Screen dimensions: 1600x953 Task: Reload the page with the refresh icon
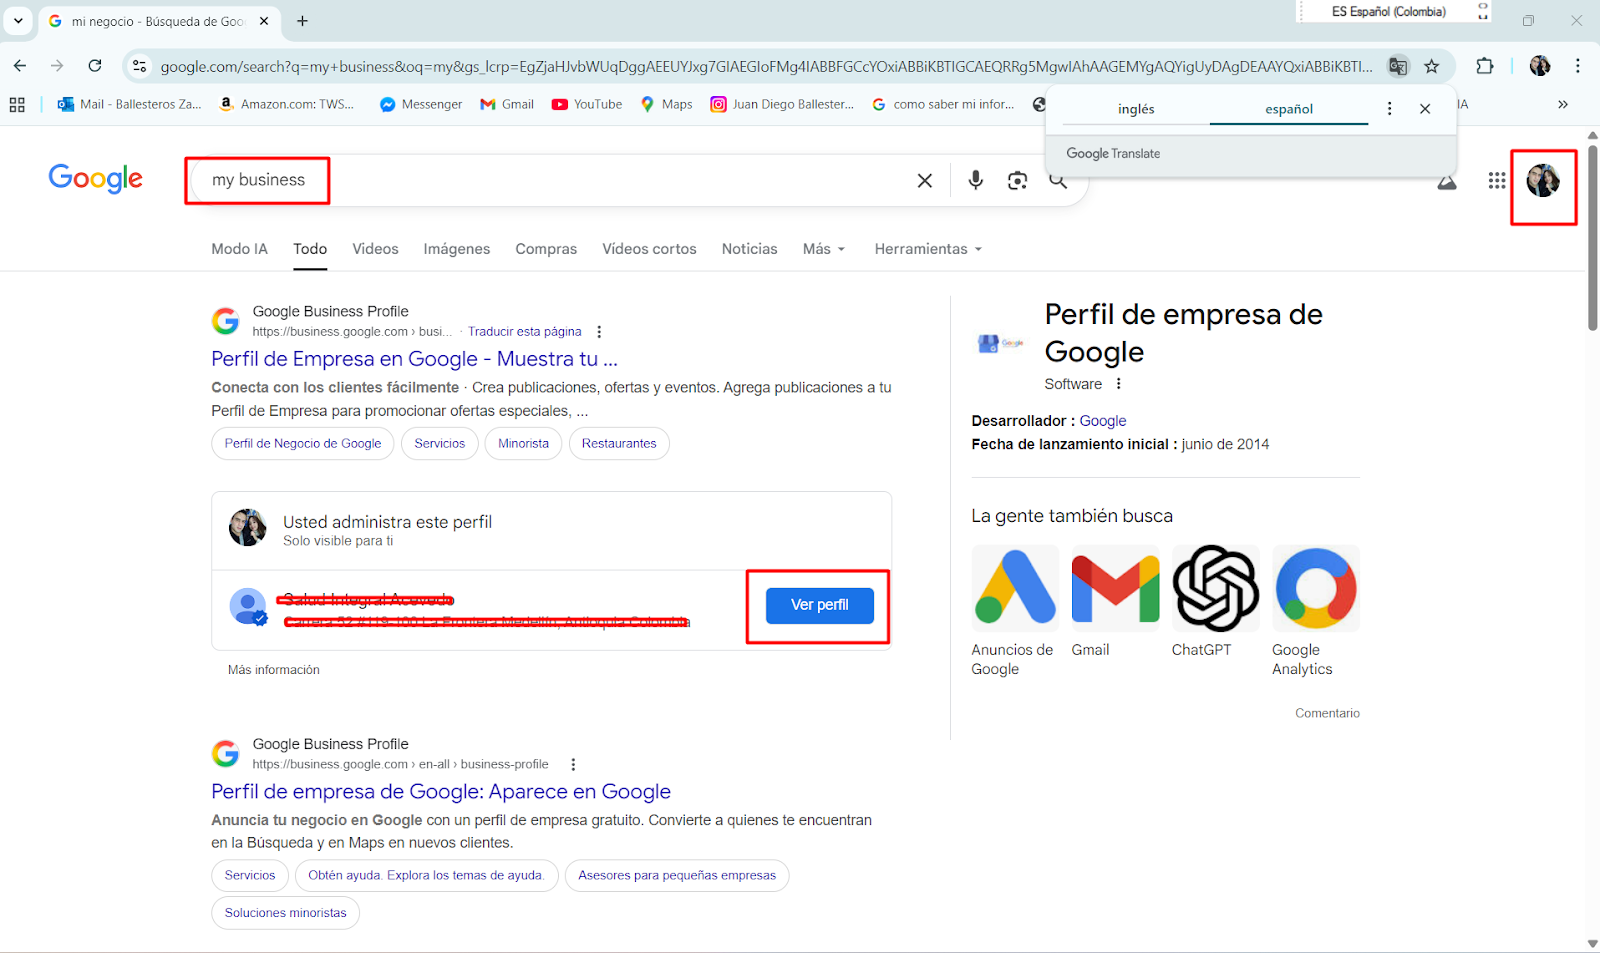[95, 66]
